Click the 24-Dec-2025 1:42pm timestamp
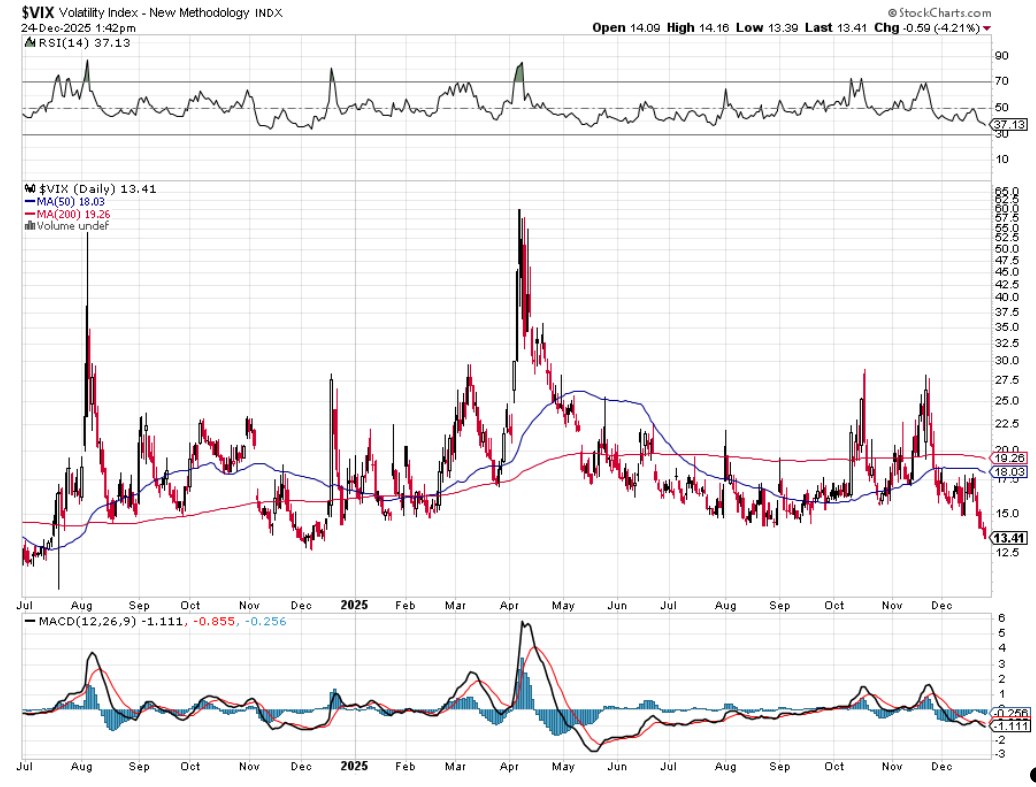This screenshot has width=1036, height=787. tap(79, 28)
